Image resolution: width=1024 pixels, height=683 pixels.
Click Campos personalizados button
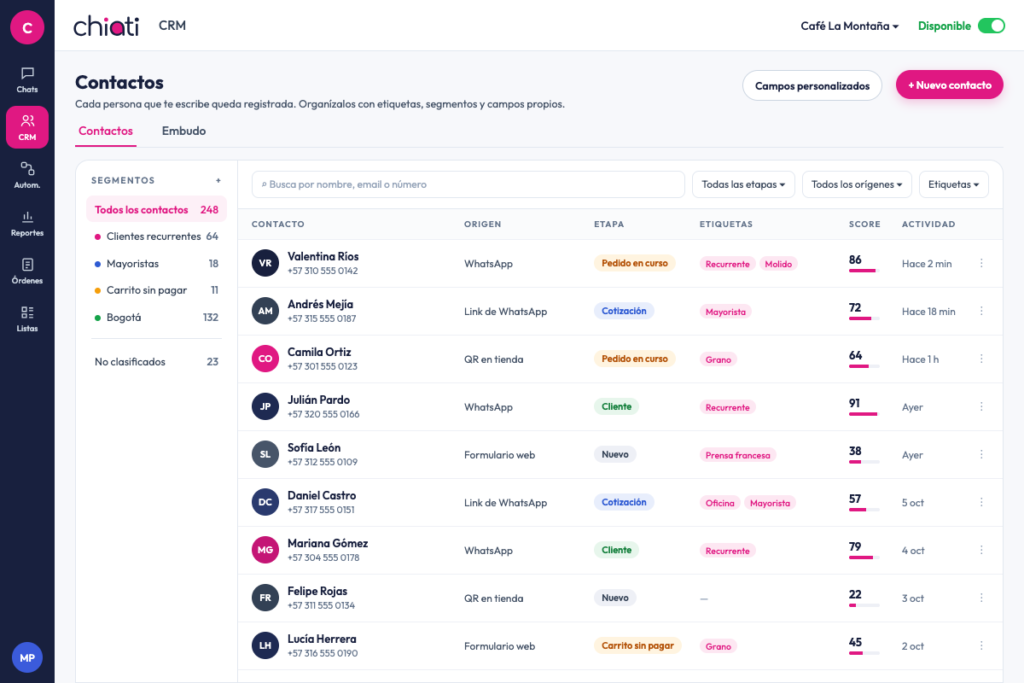click(x=812, y=86)
